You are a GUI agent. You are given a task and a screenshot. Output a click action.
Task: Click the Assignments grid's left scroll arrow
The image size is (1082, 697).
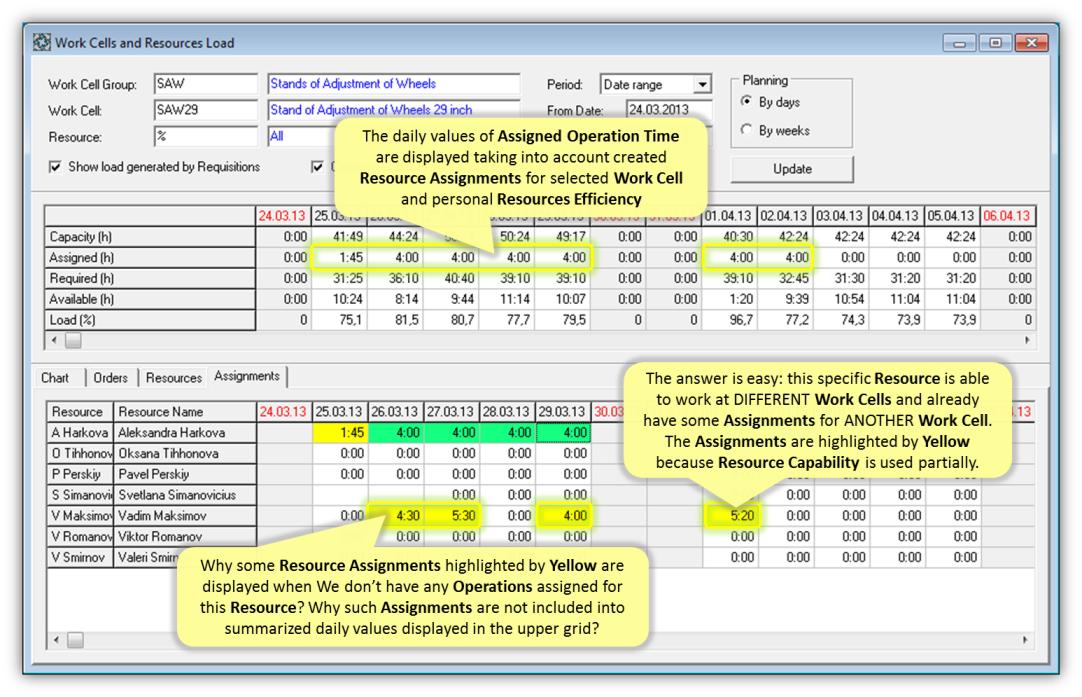coord(57,640)
